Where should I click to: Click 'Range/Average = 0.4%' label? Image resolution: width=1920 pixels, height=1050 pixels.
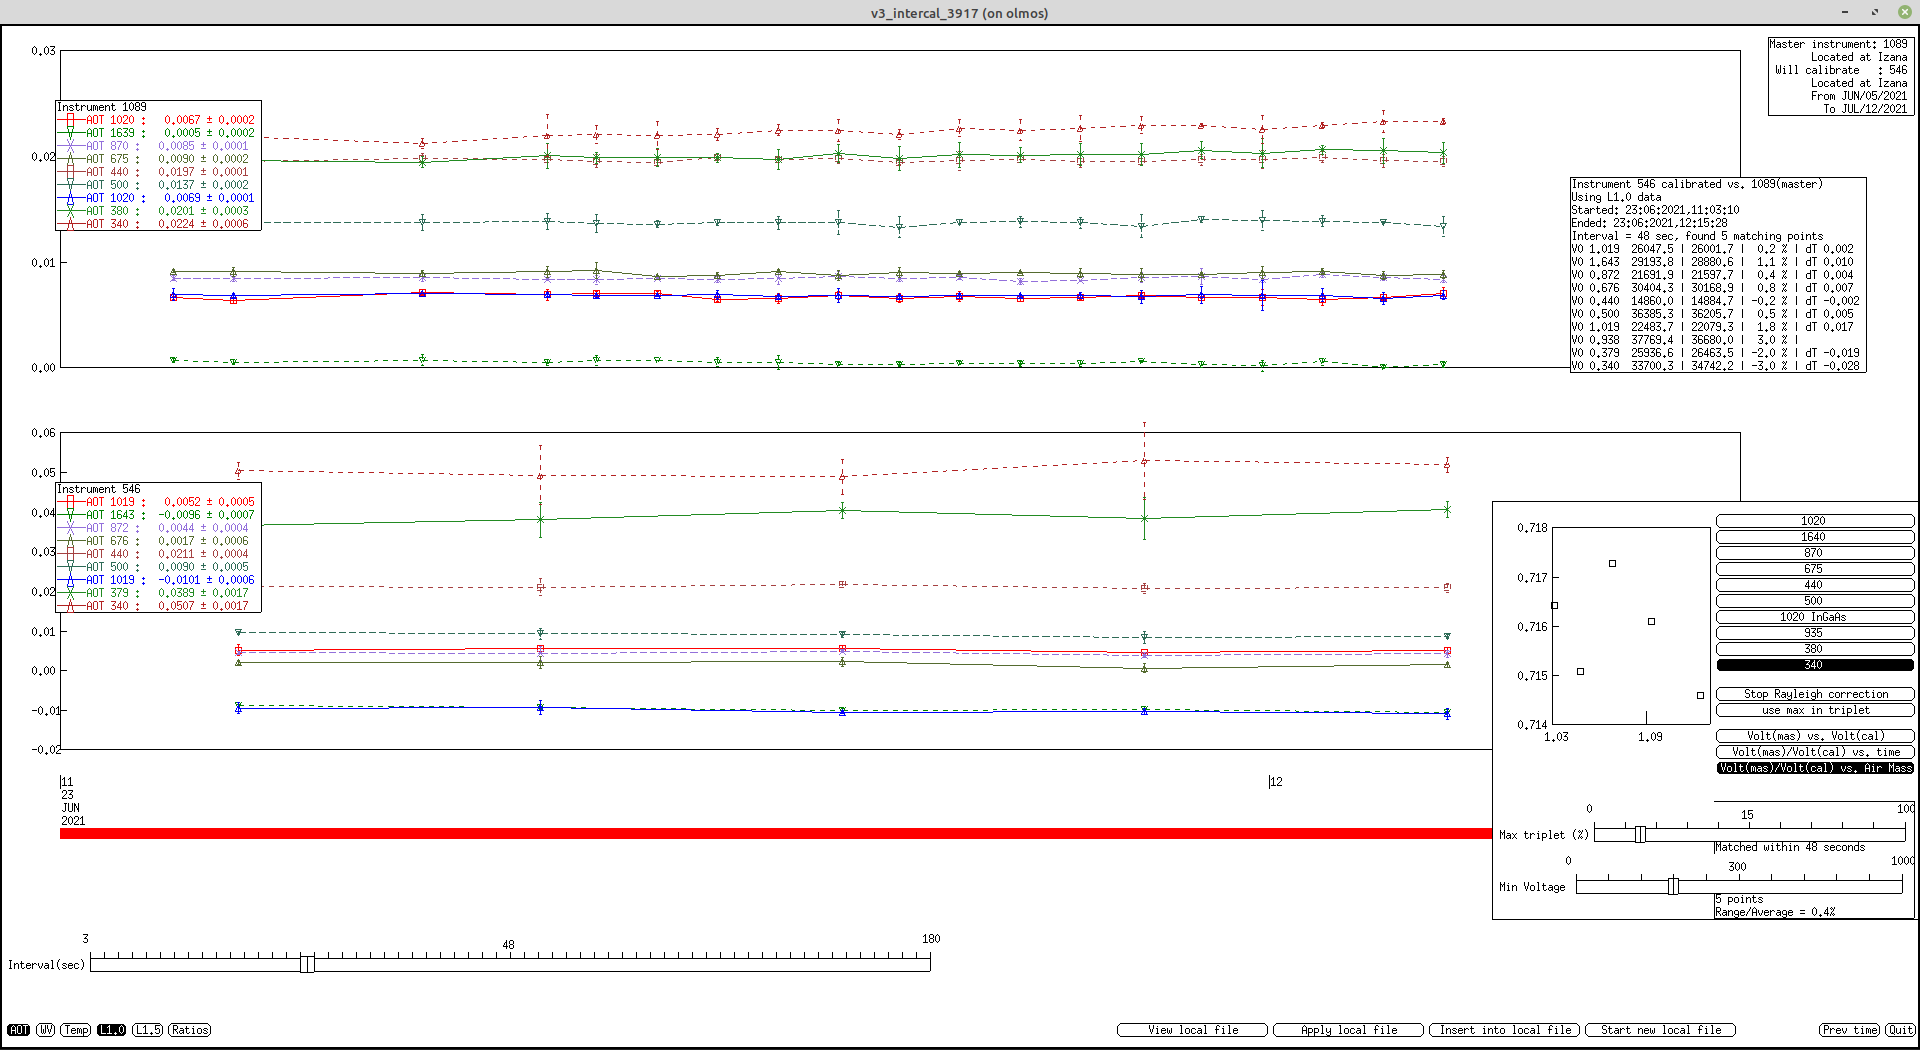click(x=1775, y=912)
